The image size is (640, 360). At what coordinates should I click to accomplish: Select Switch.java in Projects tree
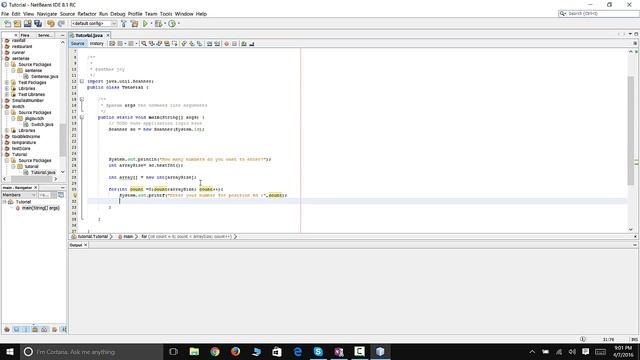[42, 124]
